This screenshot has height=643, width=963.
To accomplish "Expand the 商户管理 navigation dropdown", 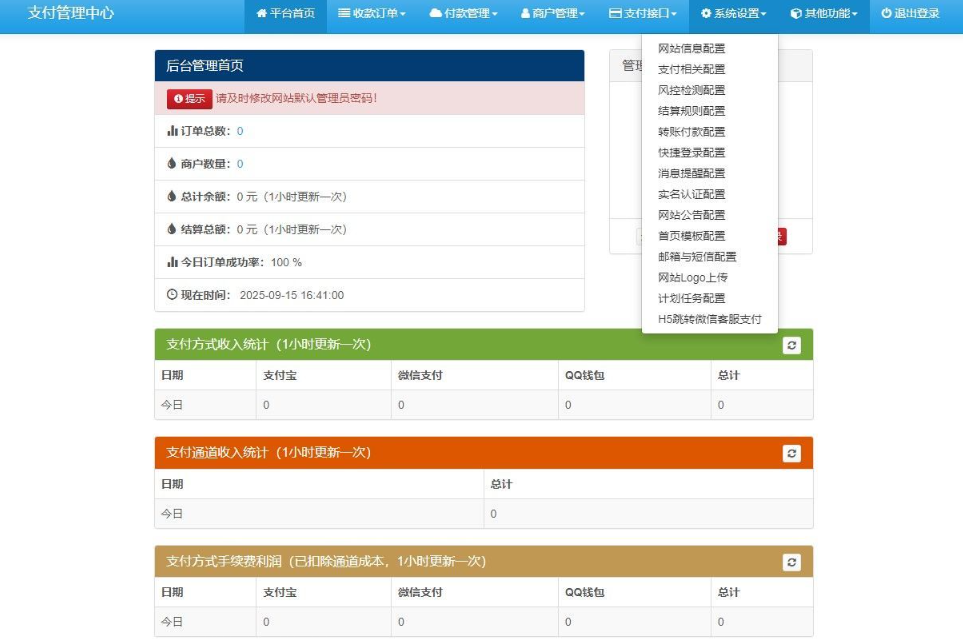I will click(x=552, y=14).
